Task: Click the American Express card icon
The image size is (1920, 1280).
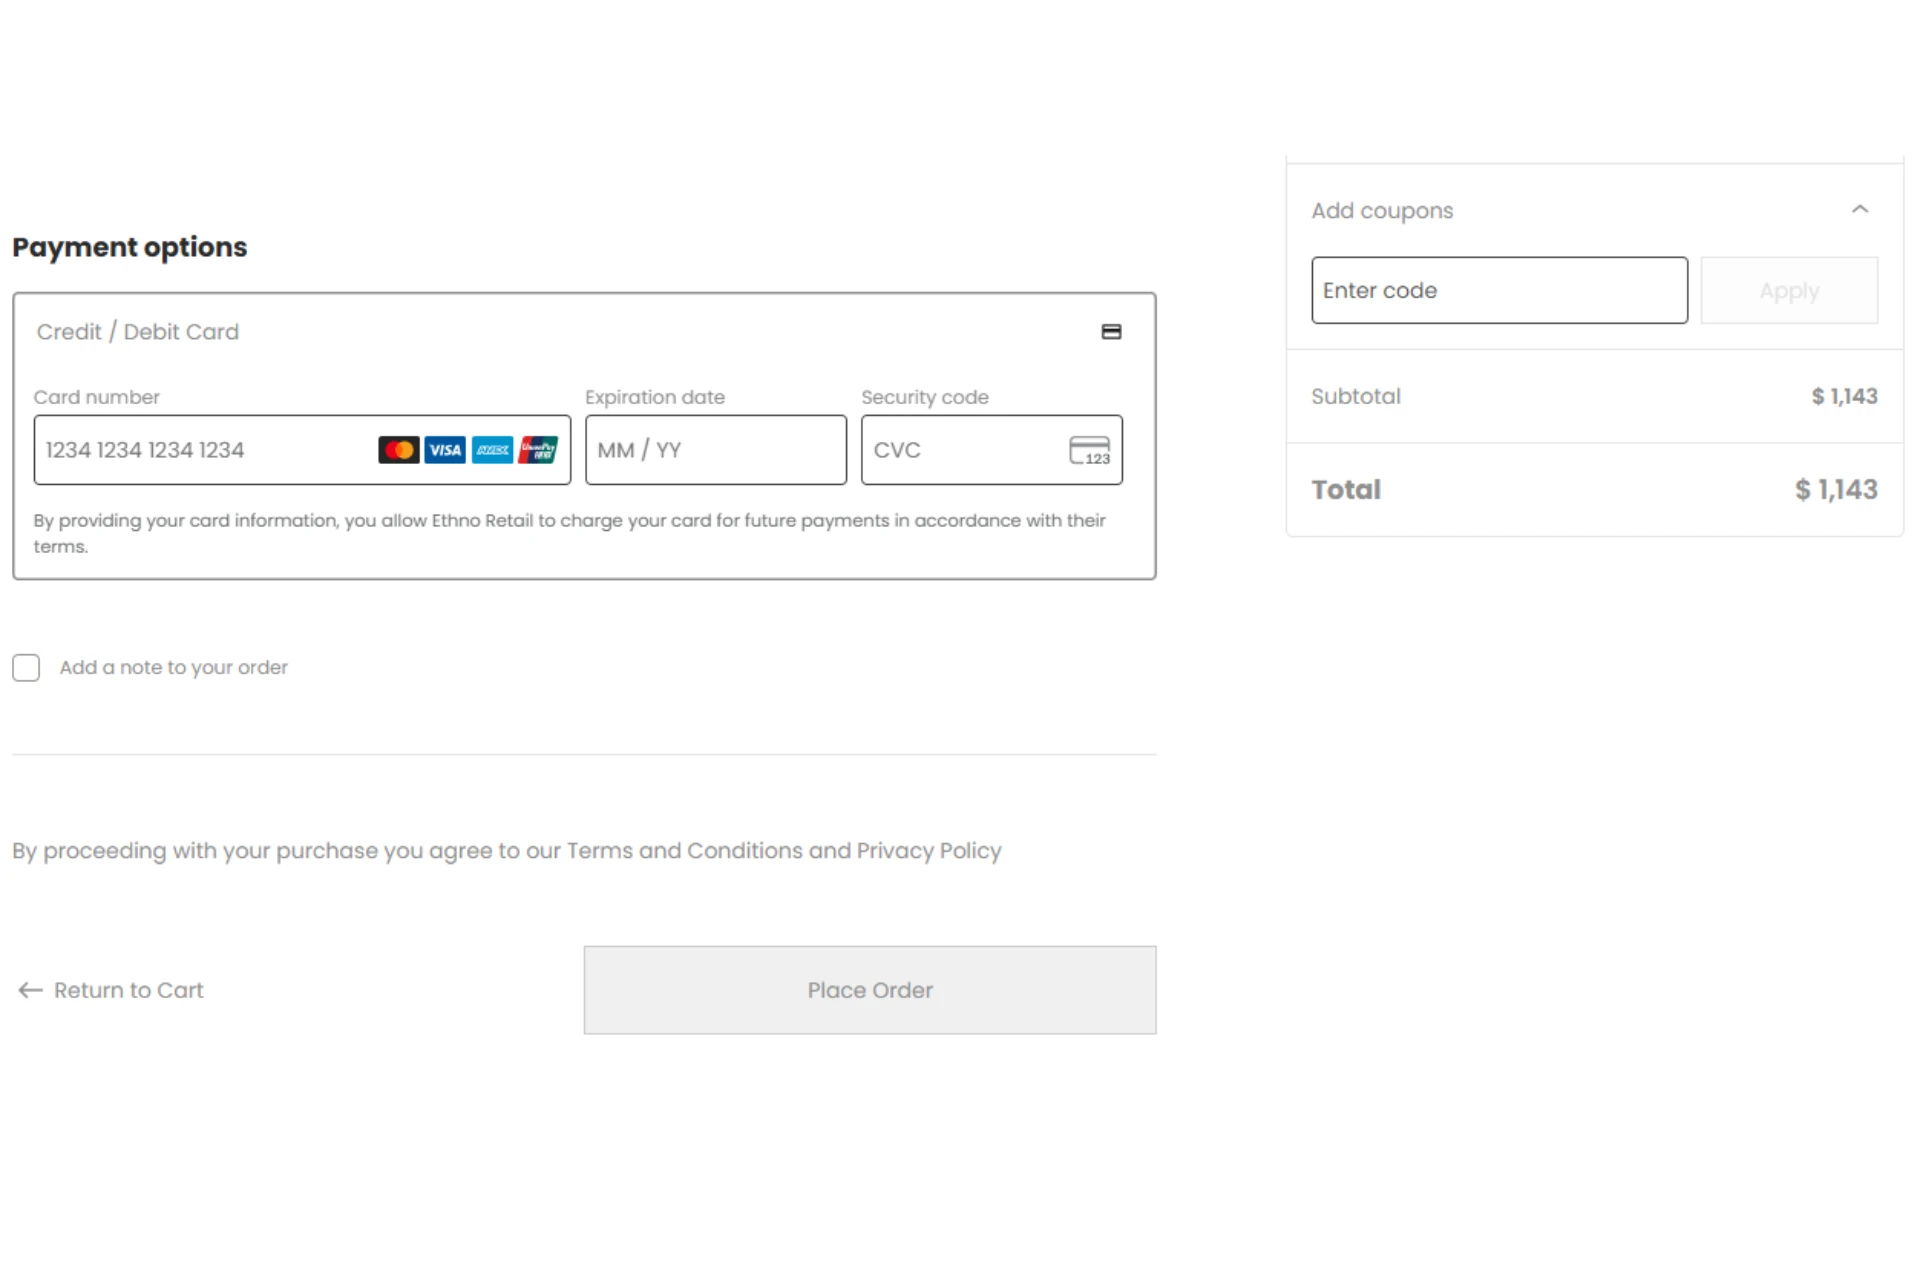Action: pyautogui.click(x=492, y=450)
